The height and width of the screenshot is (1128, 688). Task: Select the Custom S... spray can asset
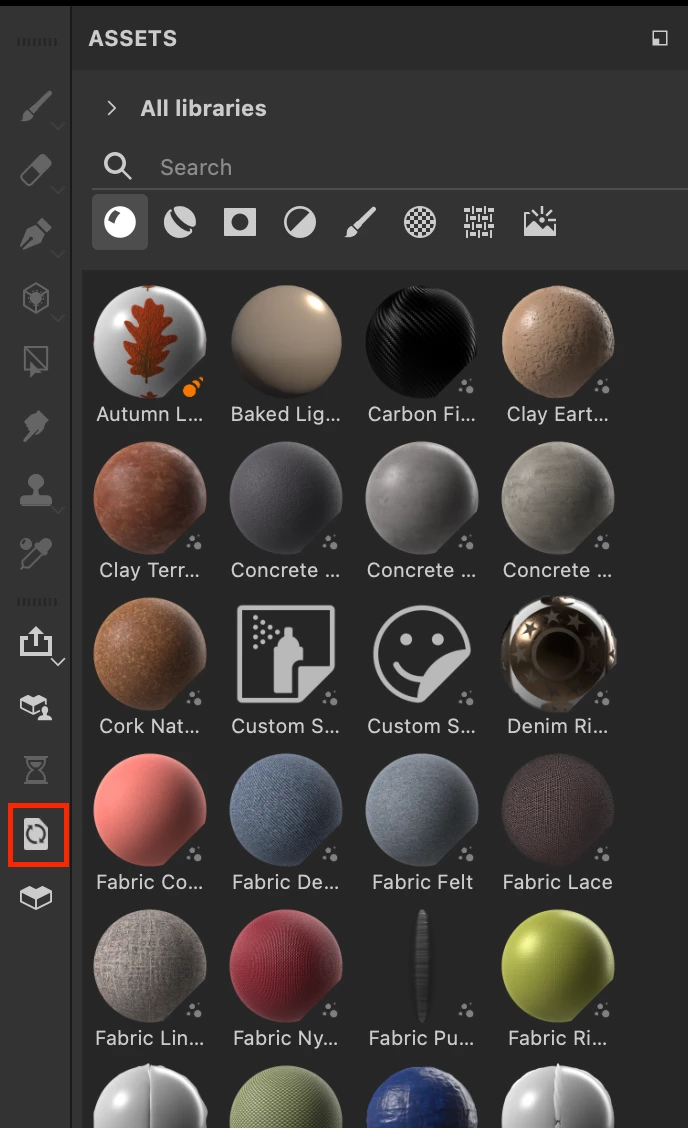click(286, 654)
